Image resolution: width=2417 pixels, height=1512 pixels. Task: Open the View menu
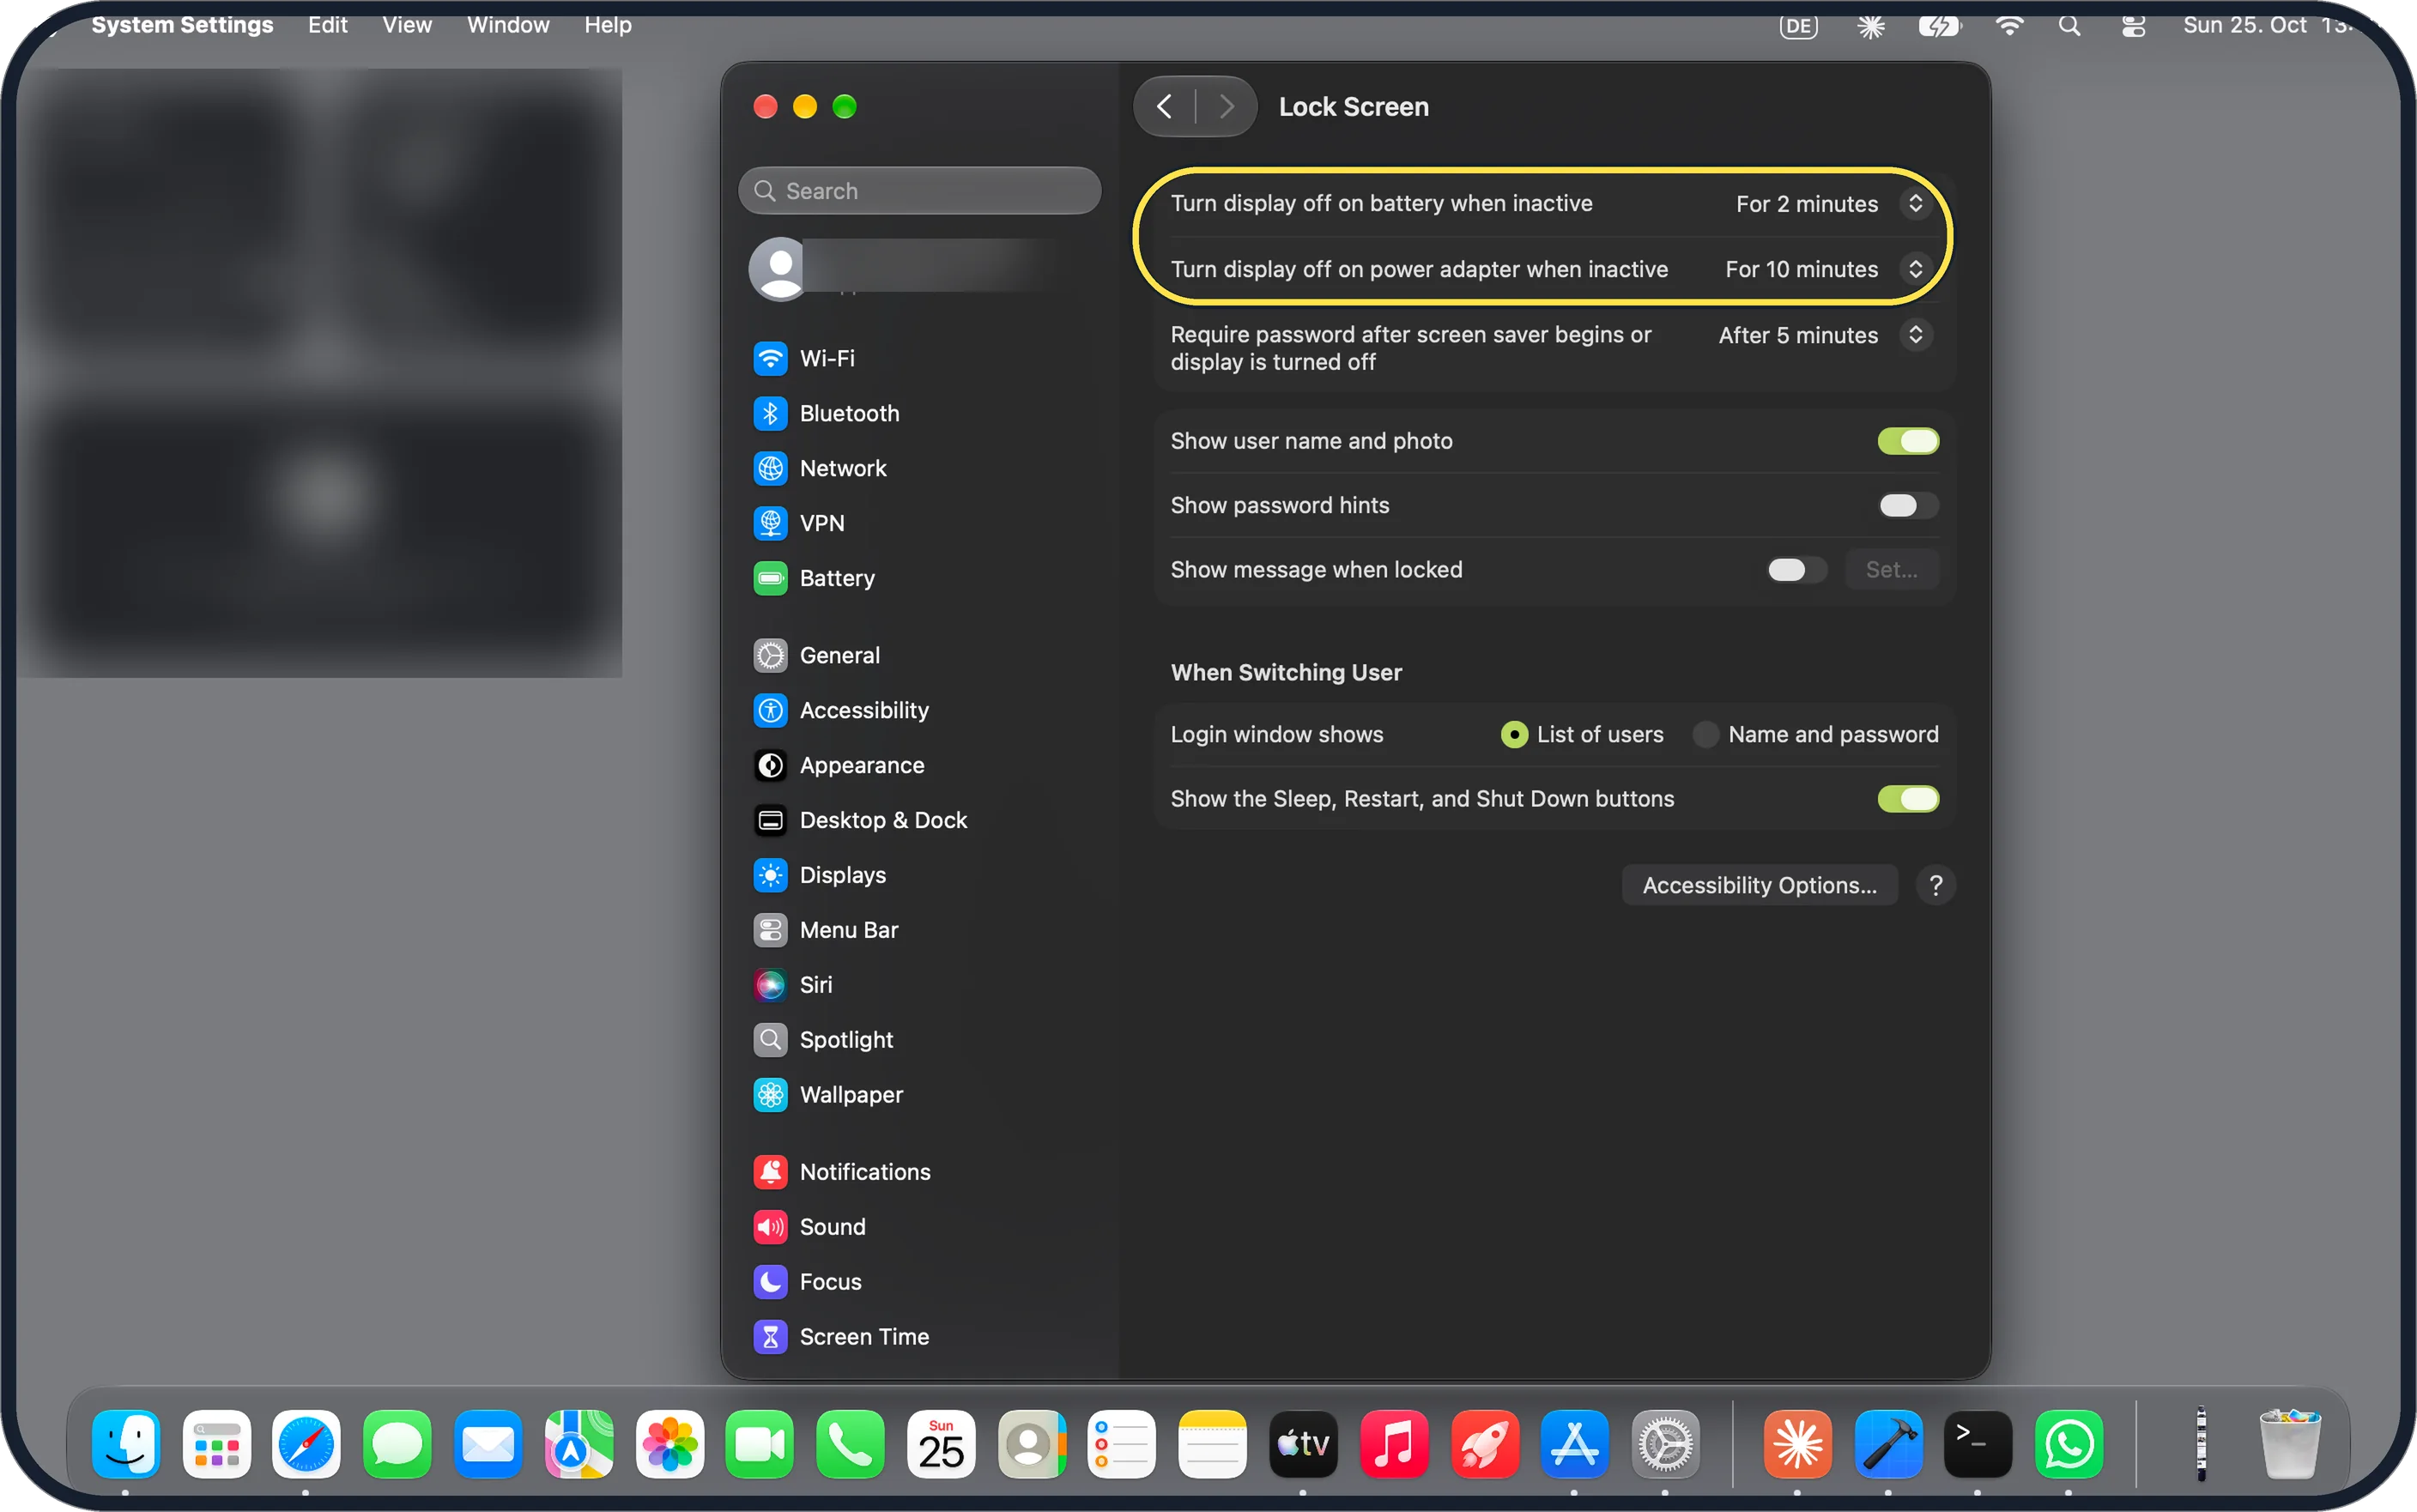[x=406, y=25]
